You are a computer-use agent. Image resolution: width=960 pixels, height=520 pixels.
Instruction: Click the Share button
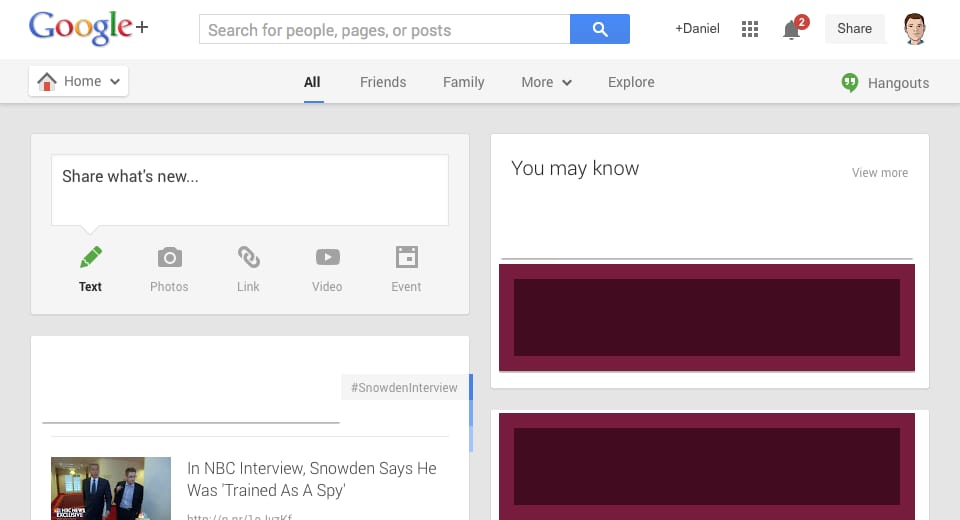click(855, 29)
